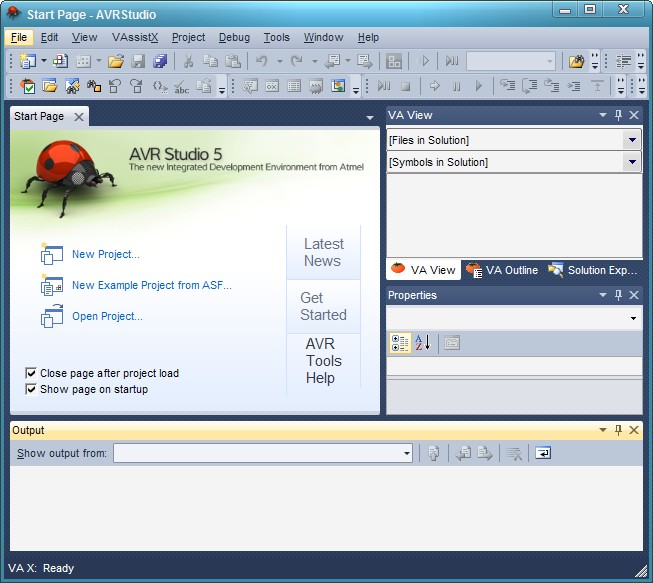The image size is (653, 583).
Task: Open the Latest News section
Action: (324, 252)
